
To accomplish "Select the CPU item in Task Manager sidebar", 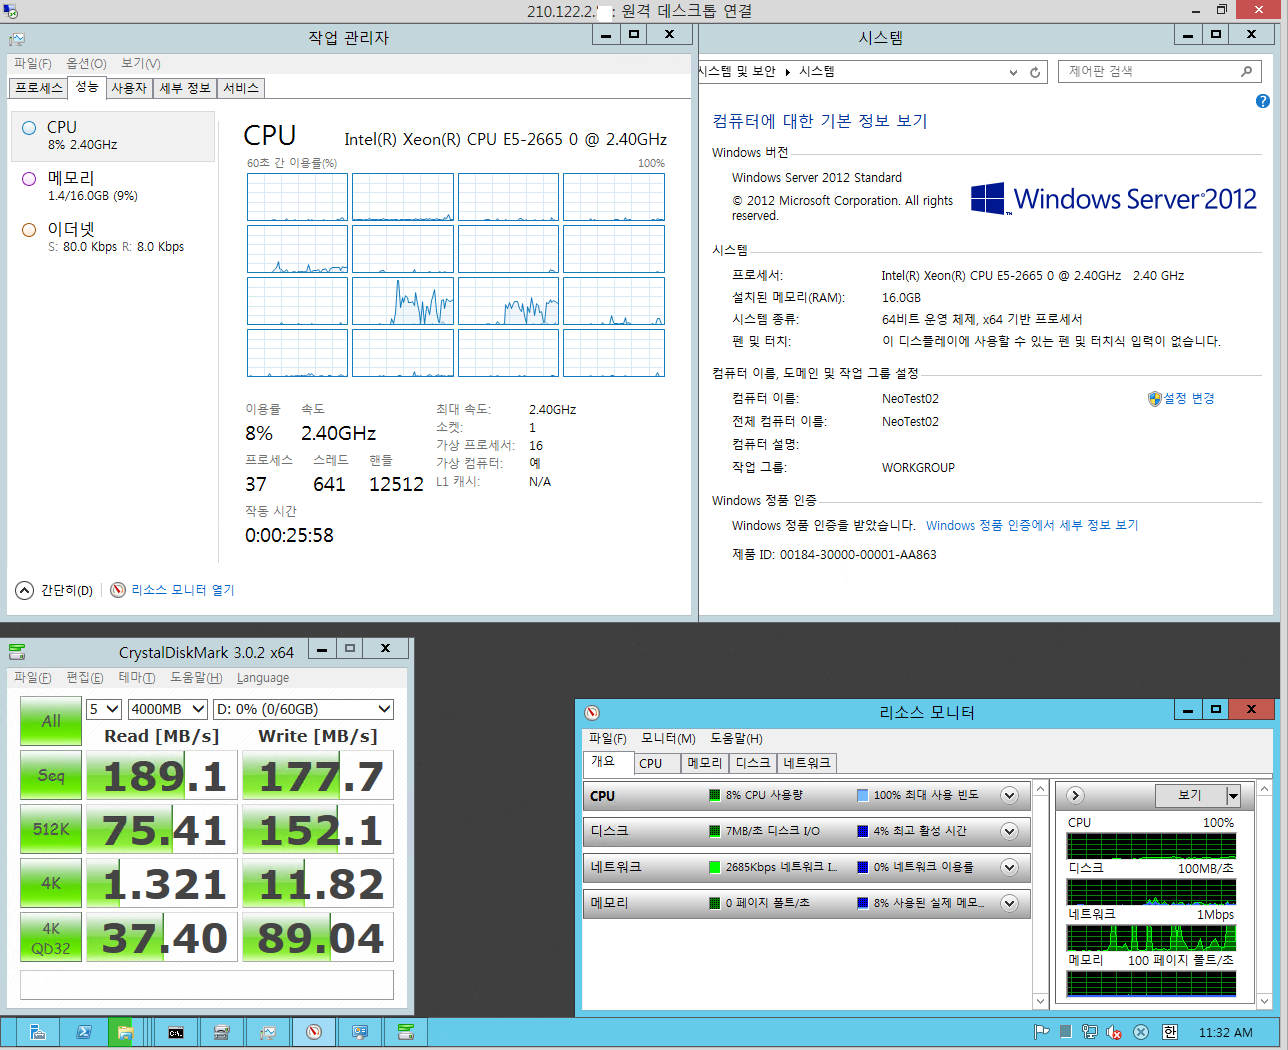I will (113, 136).
